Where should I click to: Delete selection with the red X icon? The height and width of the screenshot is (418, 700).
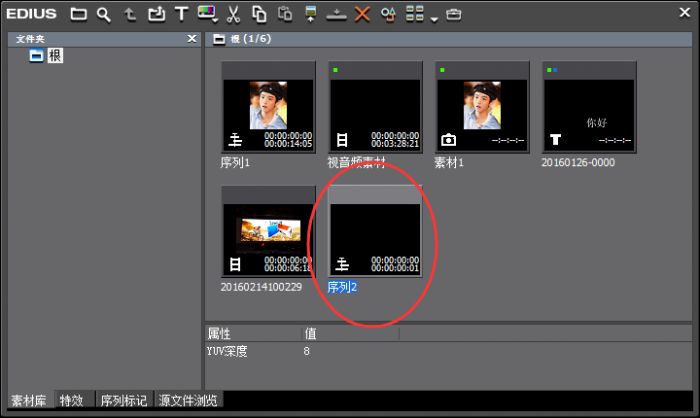tap(362, 14)
